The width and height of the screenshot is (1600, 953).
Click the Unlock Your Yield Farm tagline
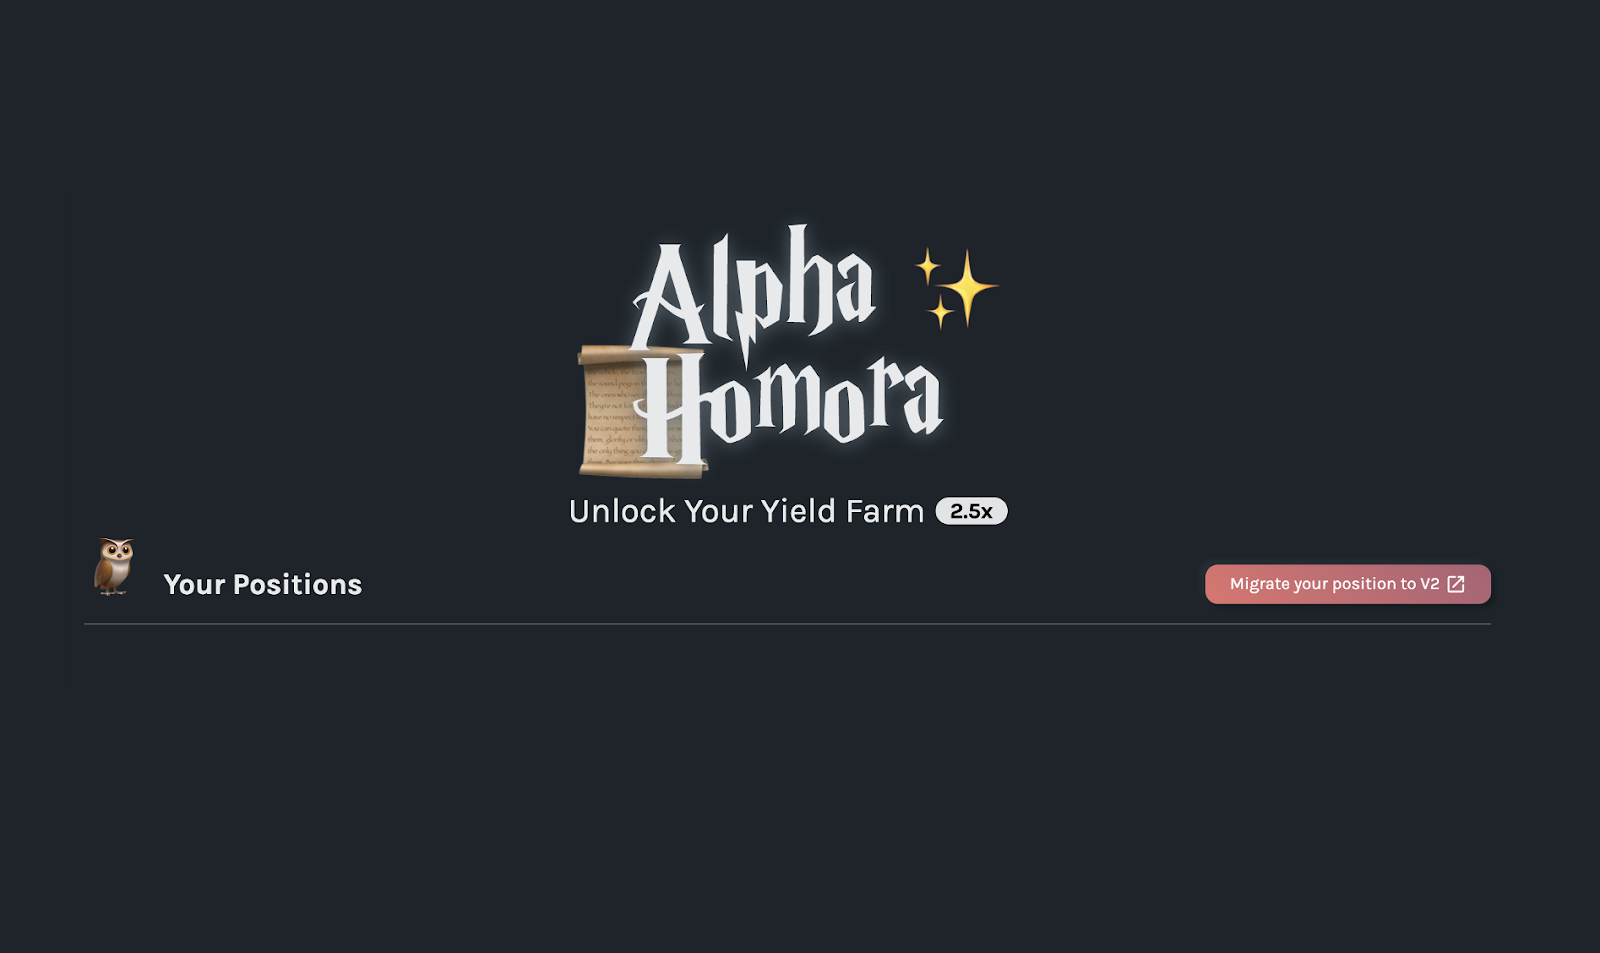click(x=746, y=511)
